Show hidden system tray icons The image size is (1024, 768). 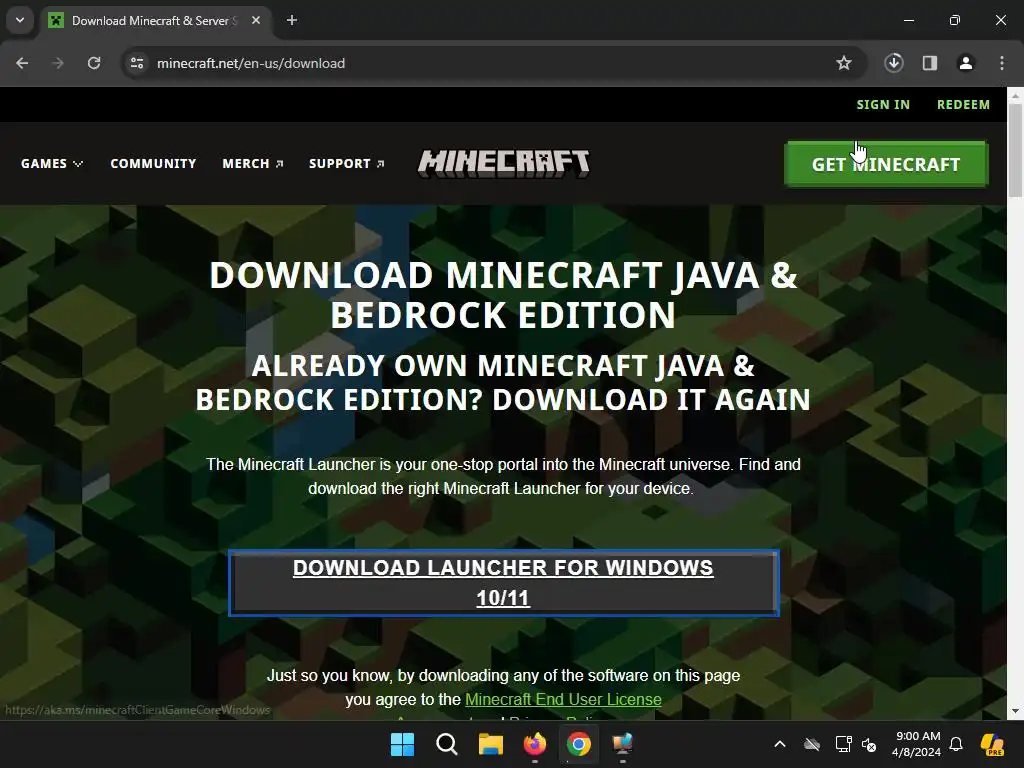click(x=780, y=744)
